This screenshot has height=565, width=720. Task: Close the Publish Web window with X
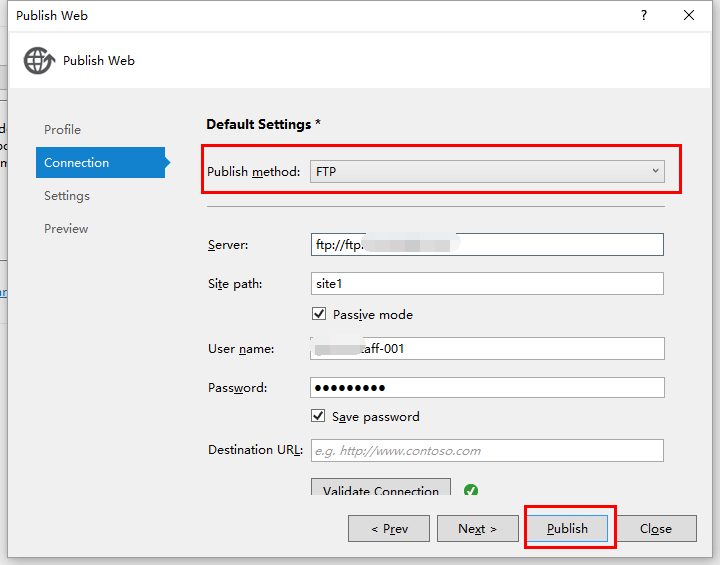coord(689,15)
